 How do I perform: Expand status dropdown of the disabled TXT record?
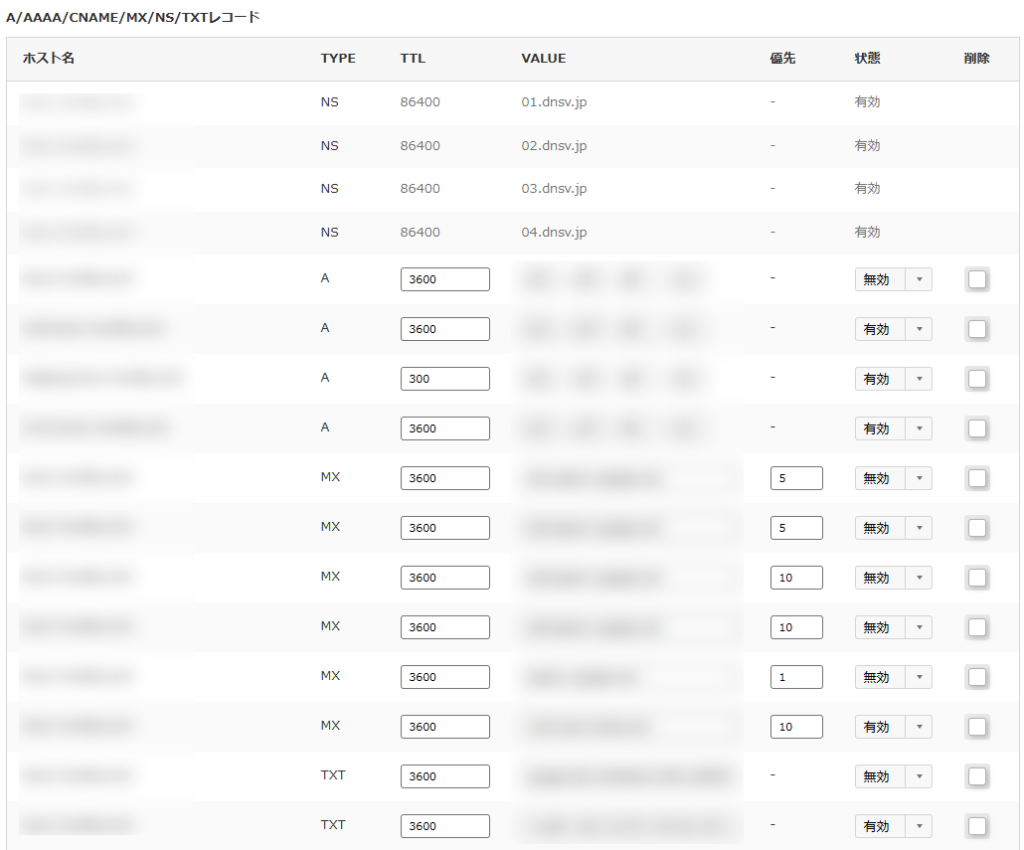[x=893, y=777]
